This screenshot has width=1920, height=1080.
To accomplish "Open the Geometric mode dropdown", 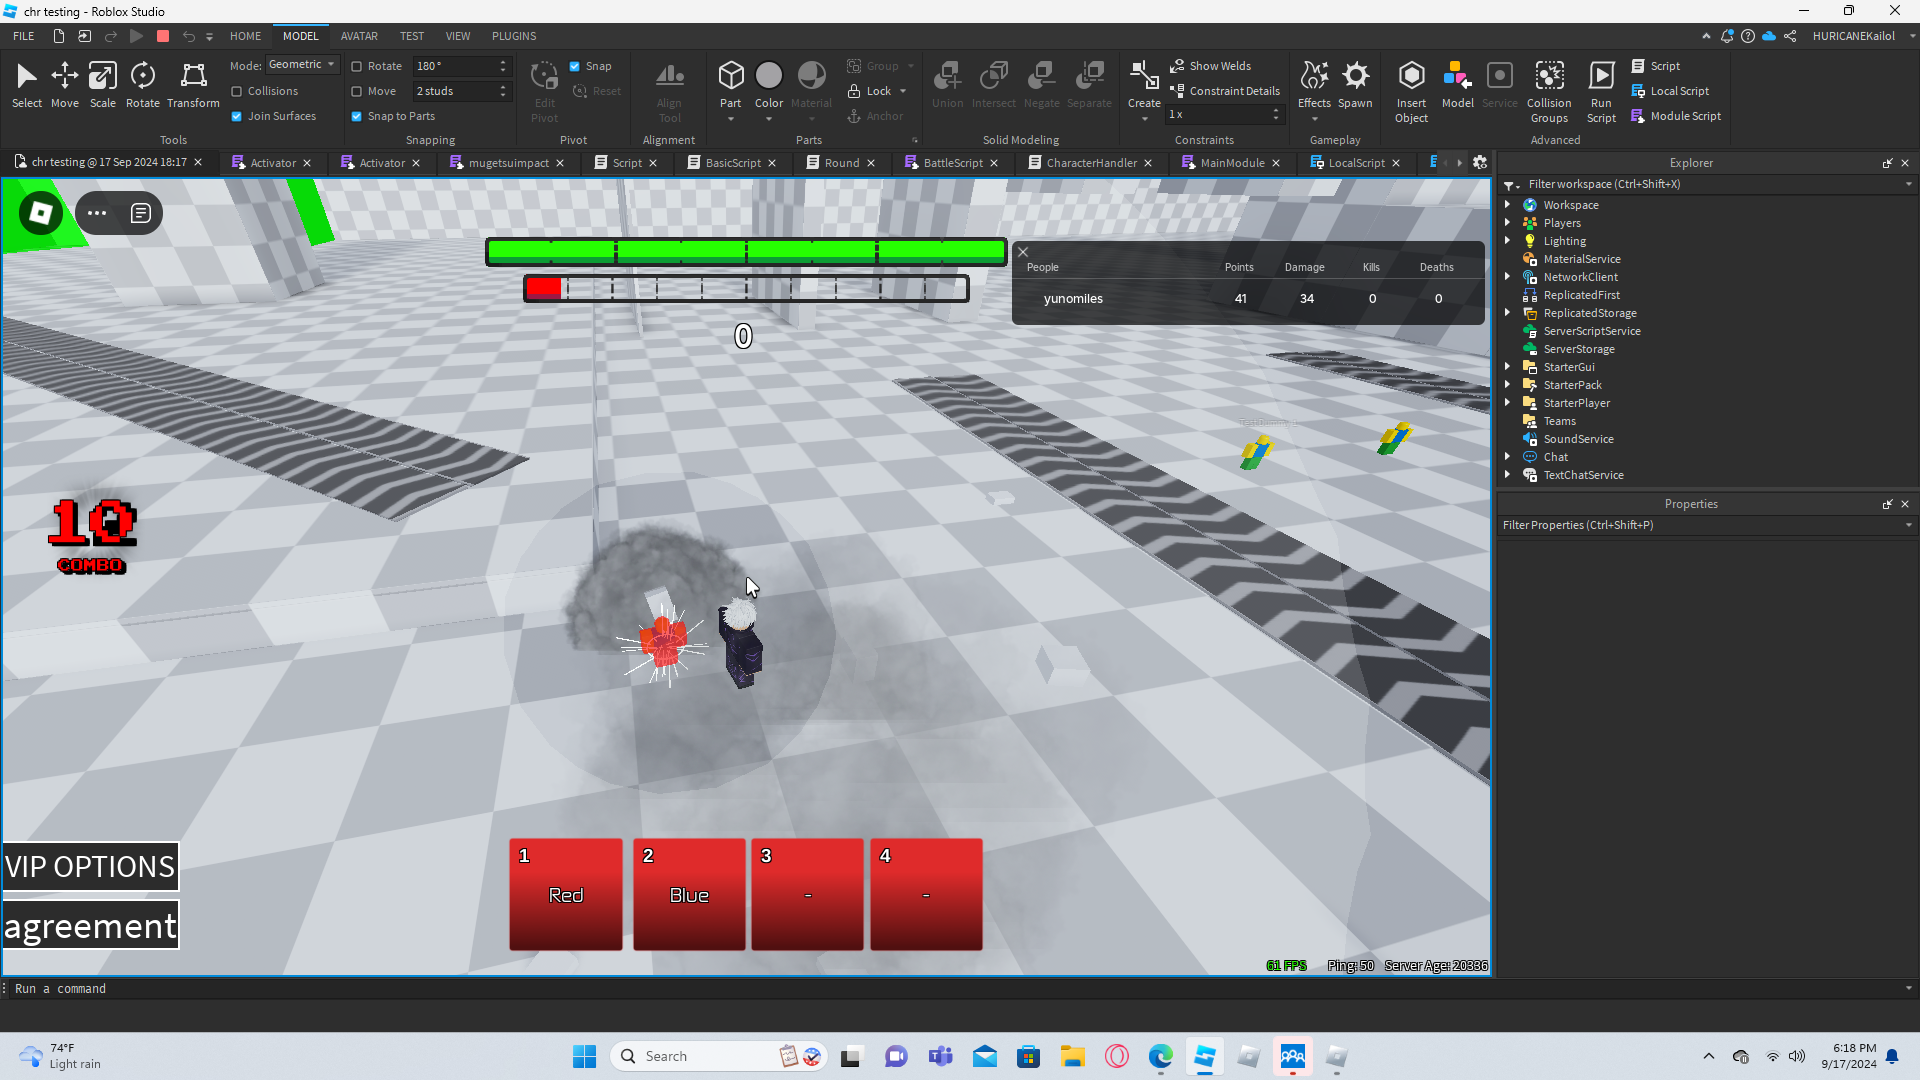I will click(x=302, y=65).
